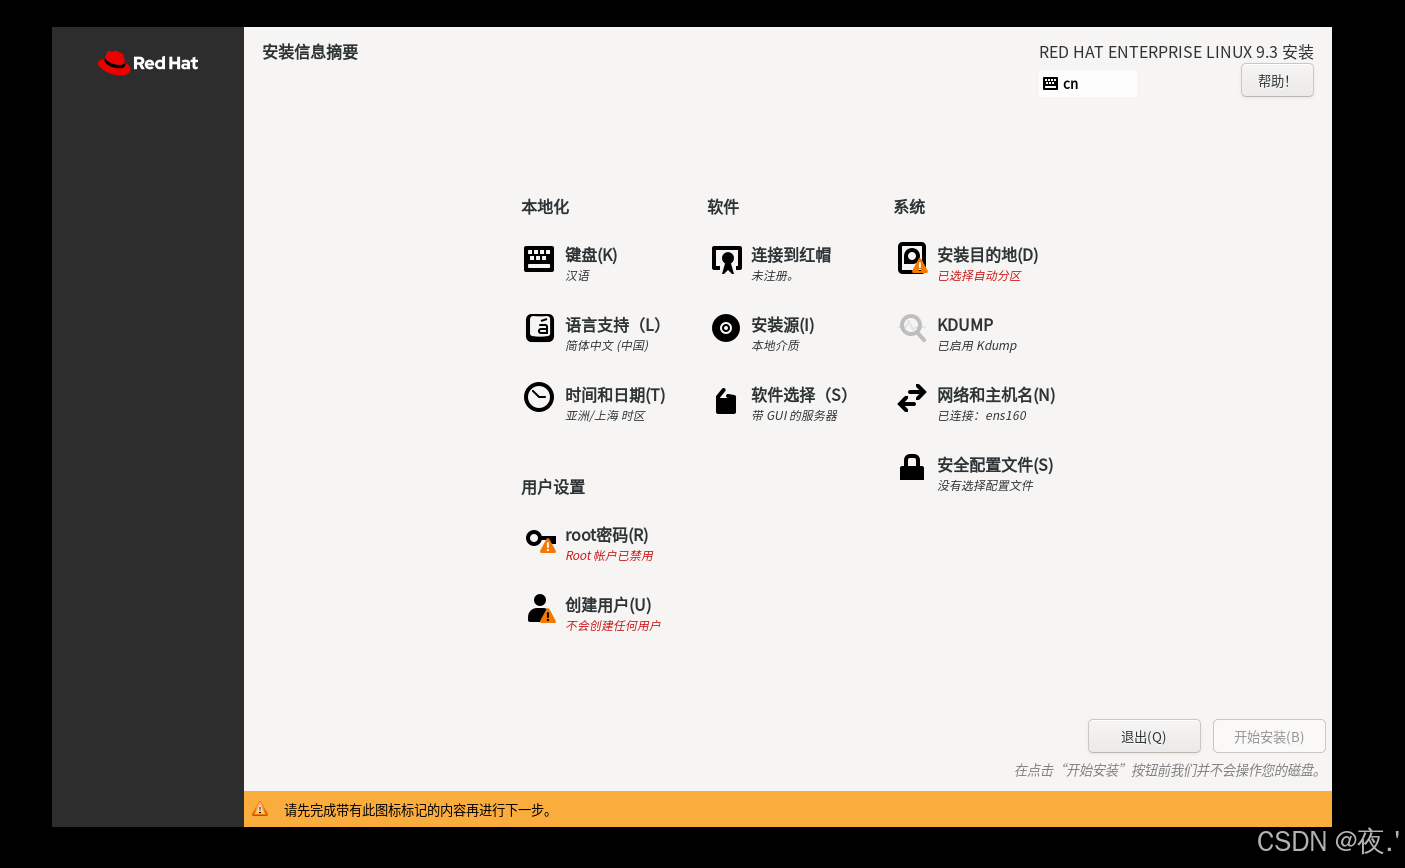Click the 本地化 section heading
The image size is (1405, 868).
click(x=545, y=207)
